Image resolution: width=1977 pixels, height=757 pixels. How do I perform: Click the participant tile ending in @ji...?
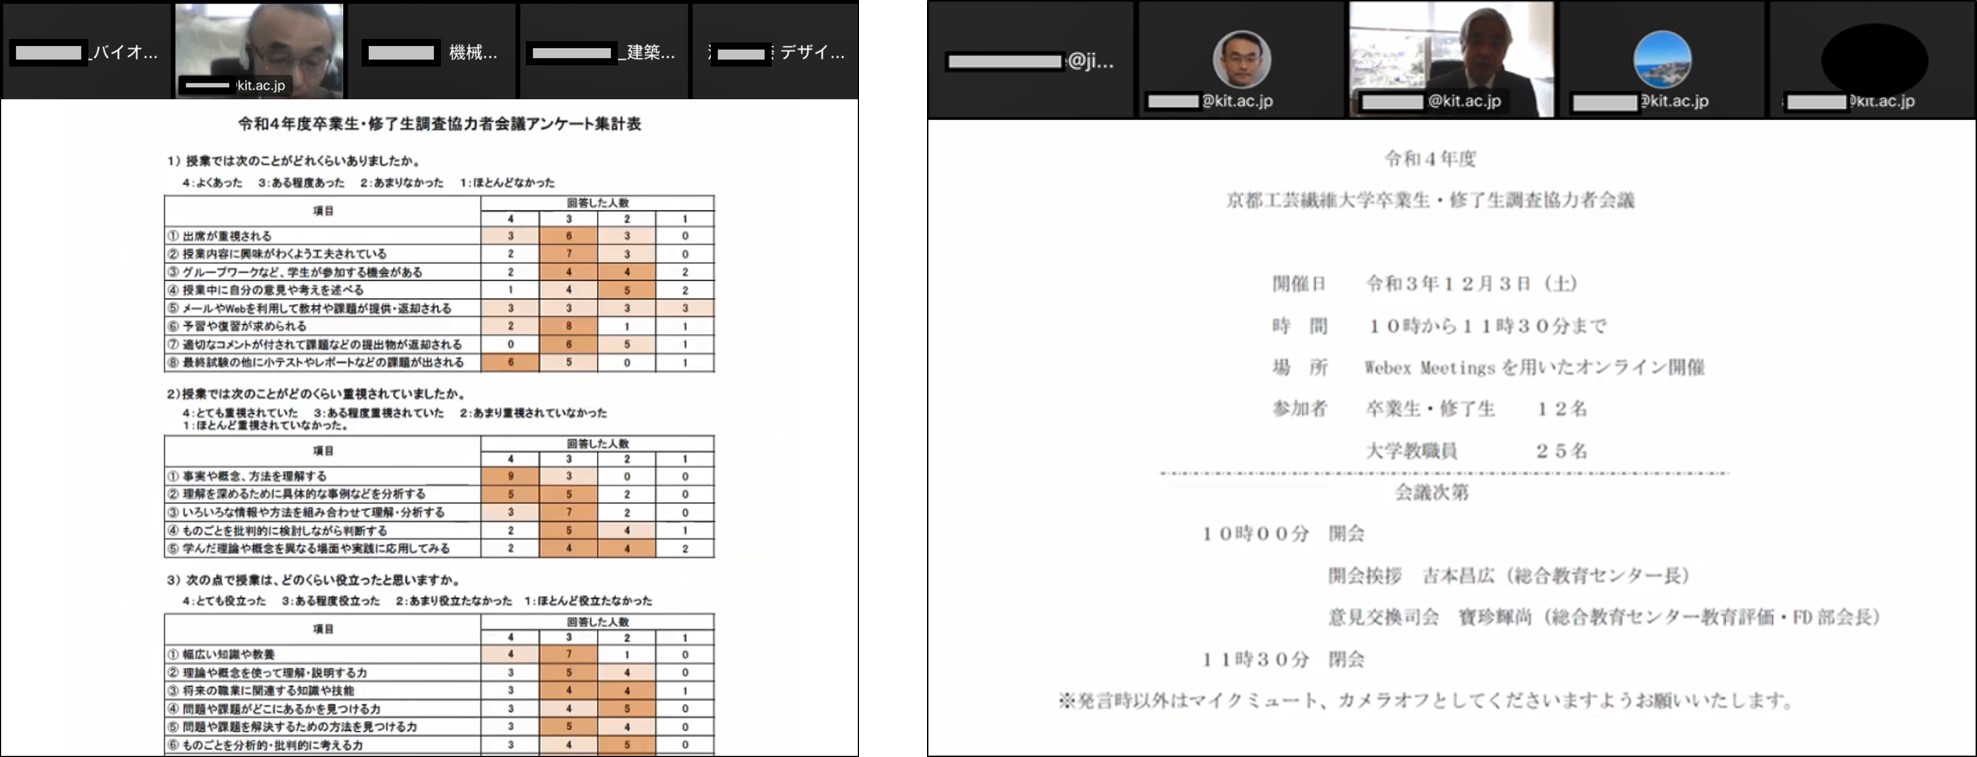[1031, 60]
